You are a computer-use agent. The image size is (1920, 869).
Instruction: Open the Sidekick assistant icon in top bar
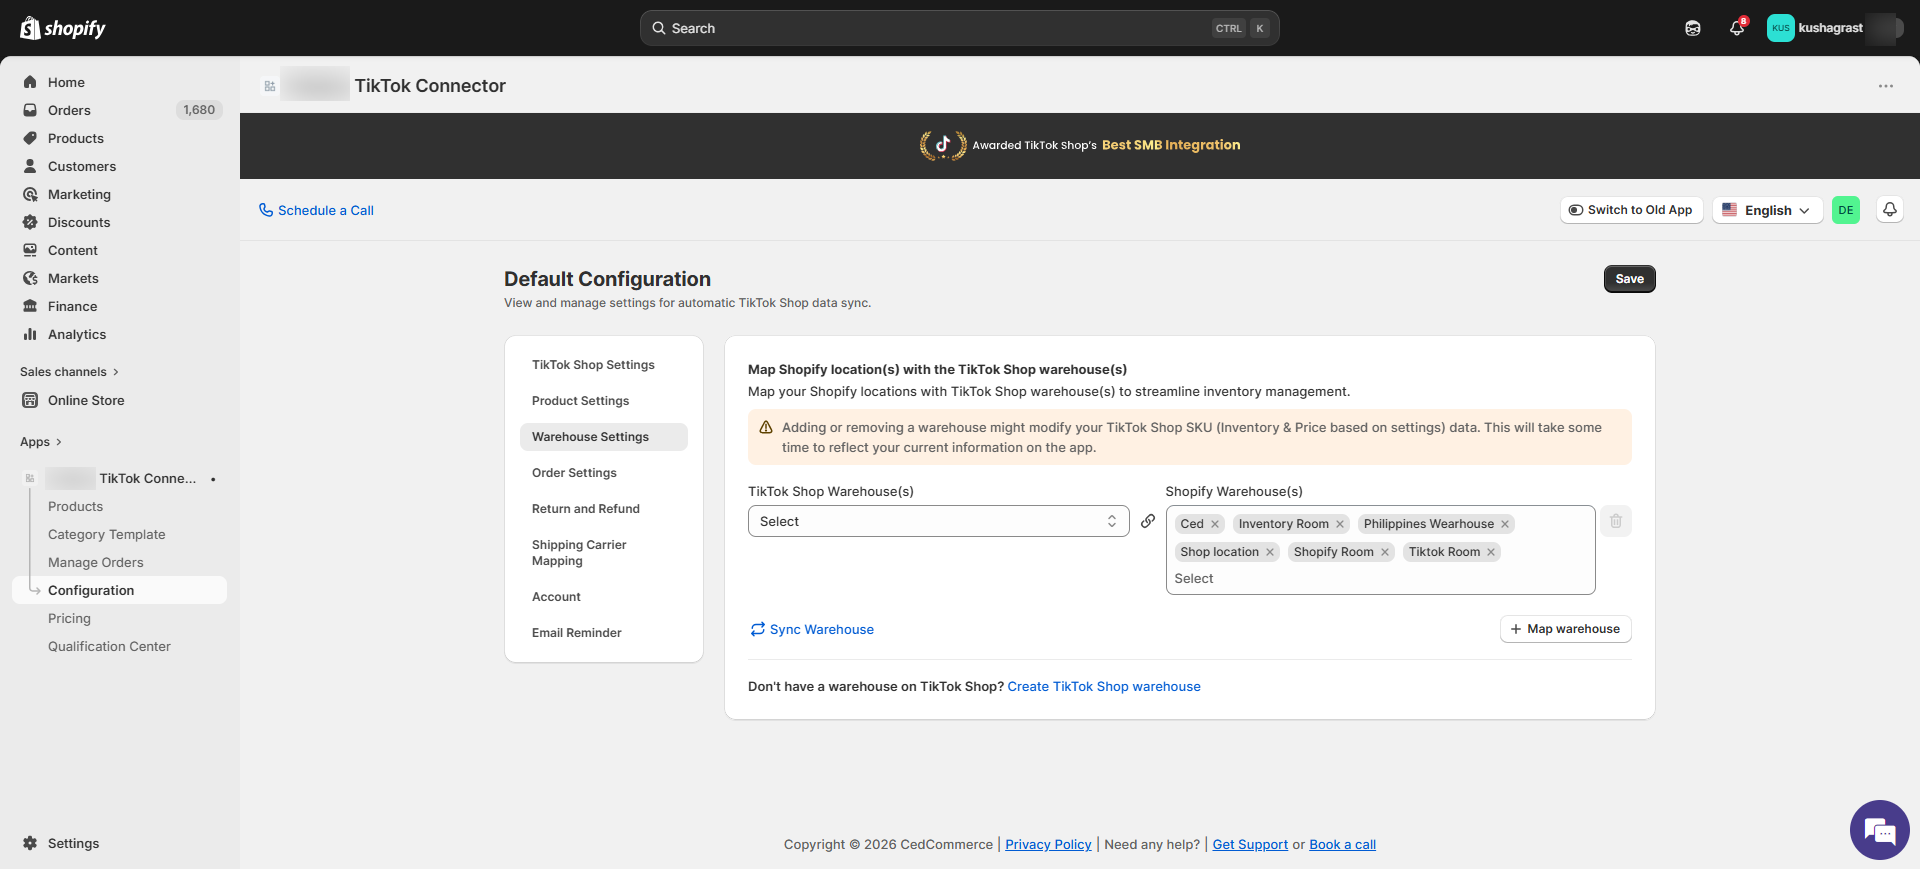pos(1692,28)
